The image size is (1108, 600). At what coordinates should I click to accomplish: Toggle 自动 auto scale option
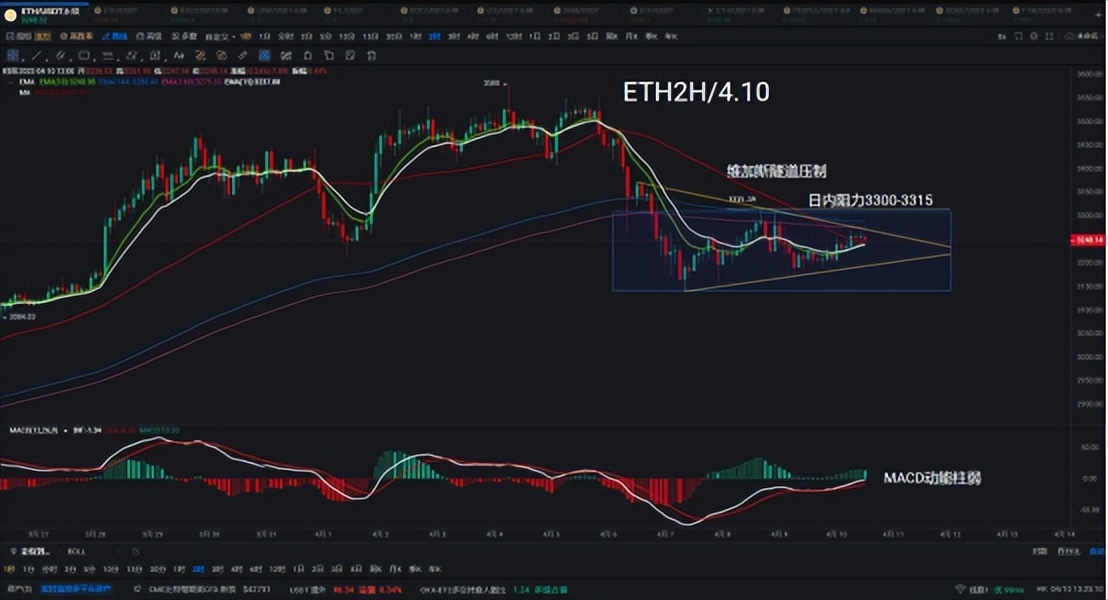[1097, 551]
